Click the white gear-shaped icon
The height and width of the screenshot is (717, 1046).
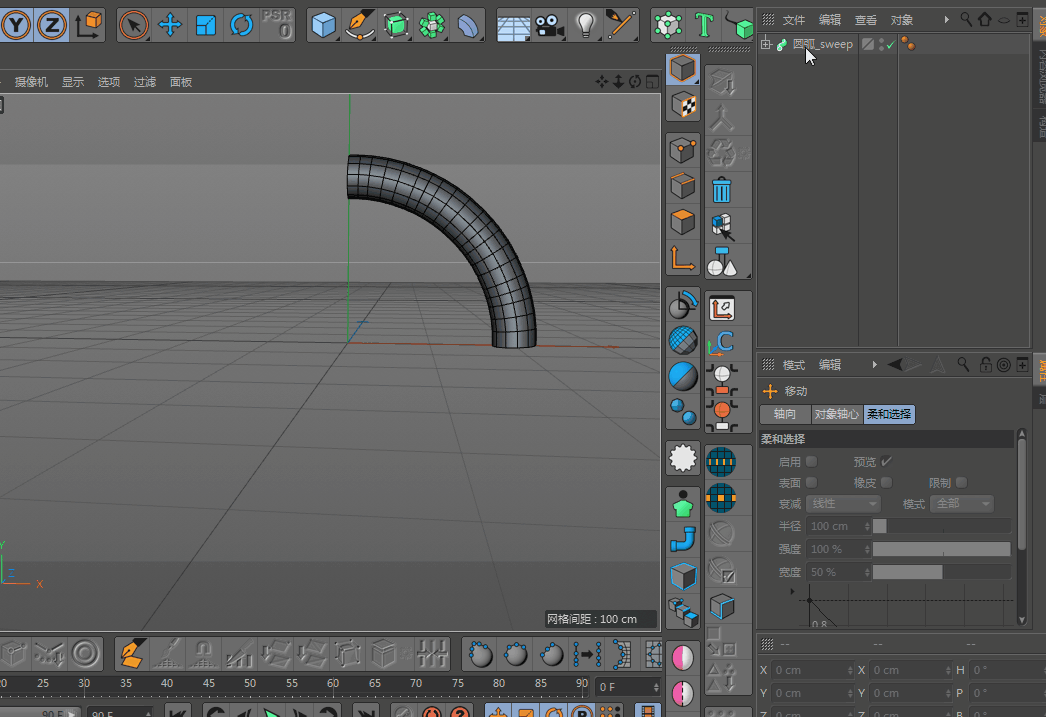pyautogui.click(x=683, y=458)
